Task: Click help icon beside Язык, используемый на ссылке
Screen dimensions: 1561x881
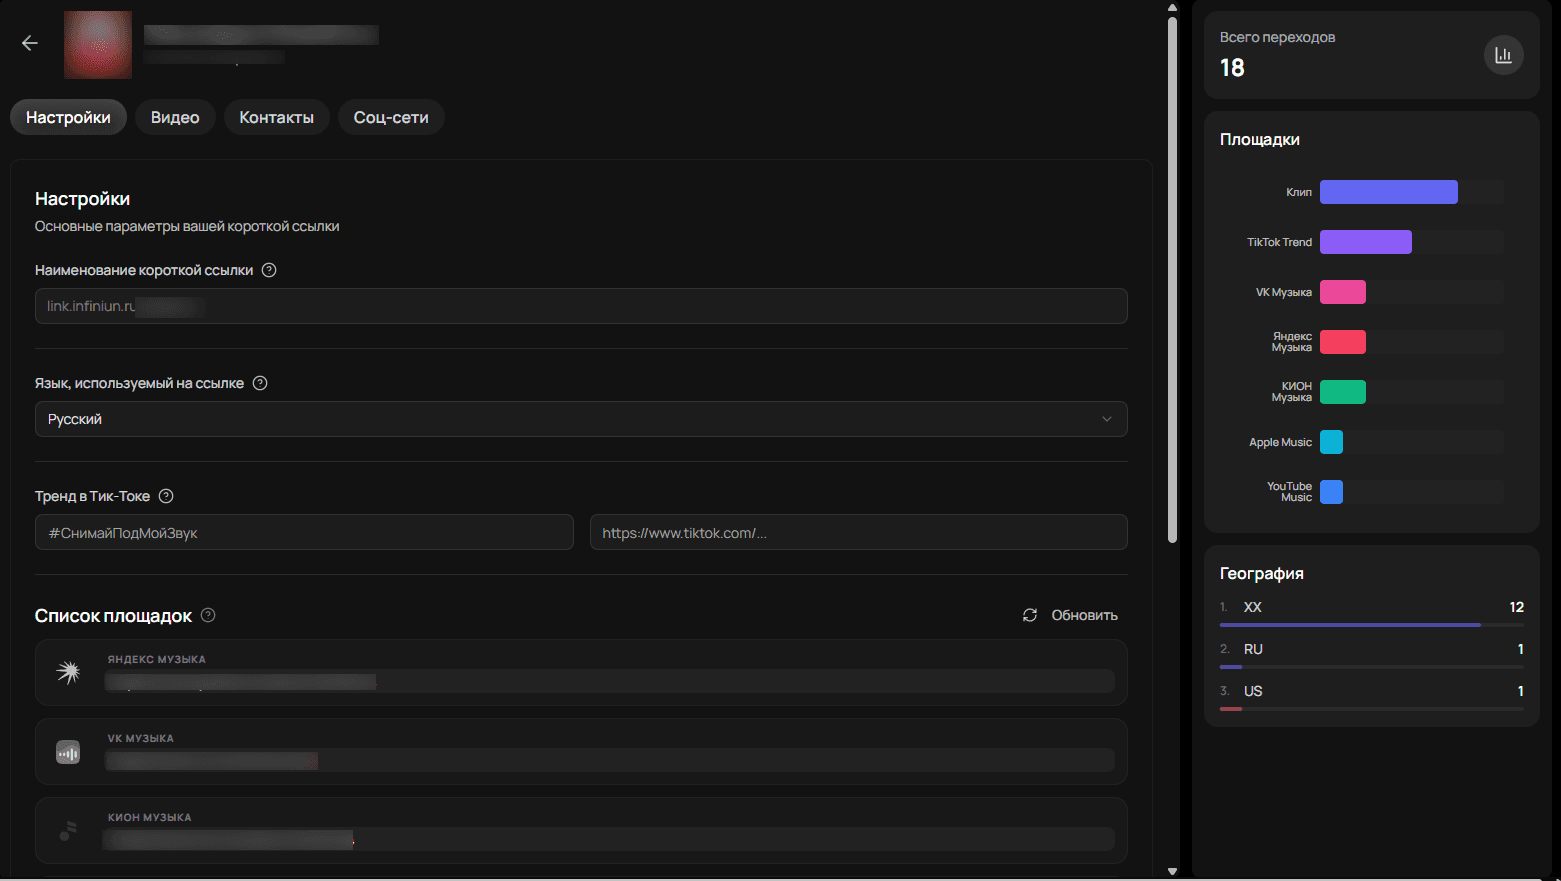Action: tap(260, 383)
